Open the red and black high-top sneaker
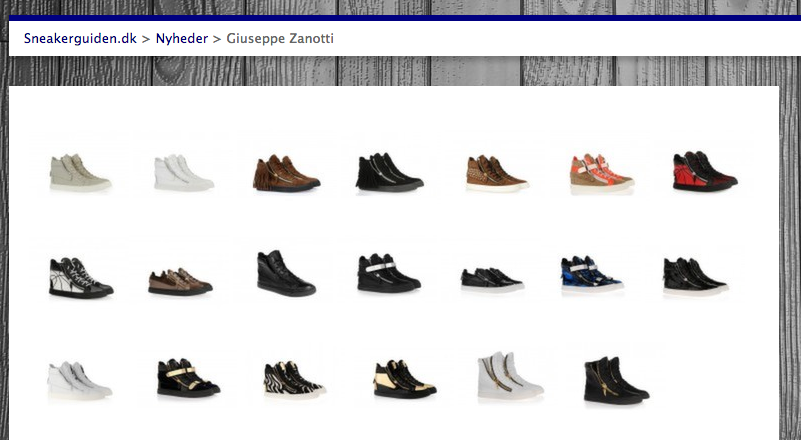This screenshot has width=801, height=440. point(705,171)
